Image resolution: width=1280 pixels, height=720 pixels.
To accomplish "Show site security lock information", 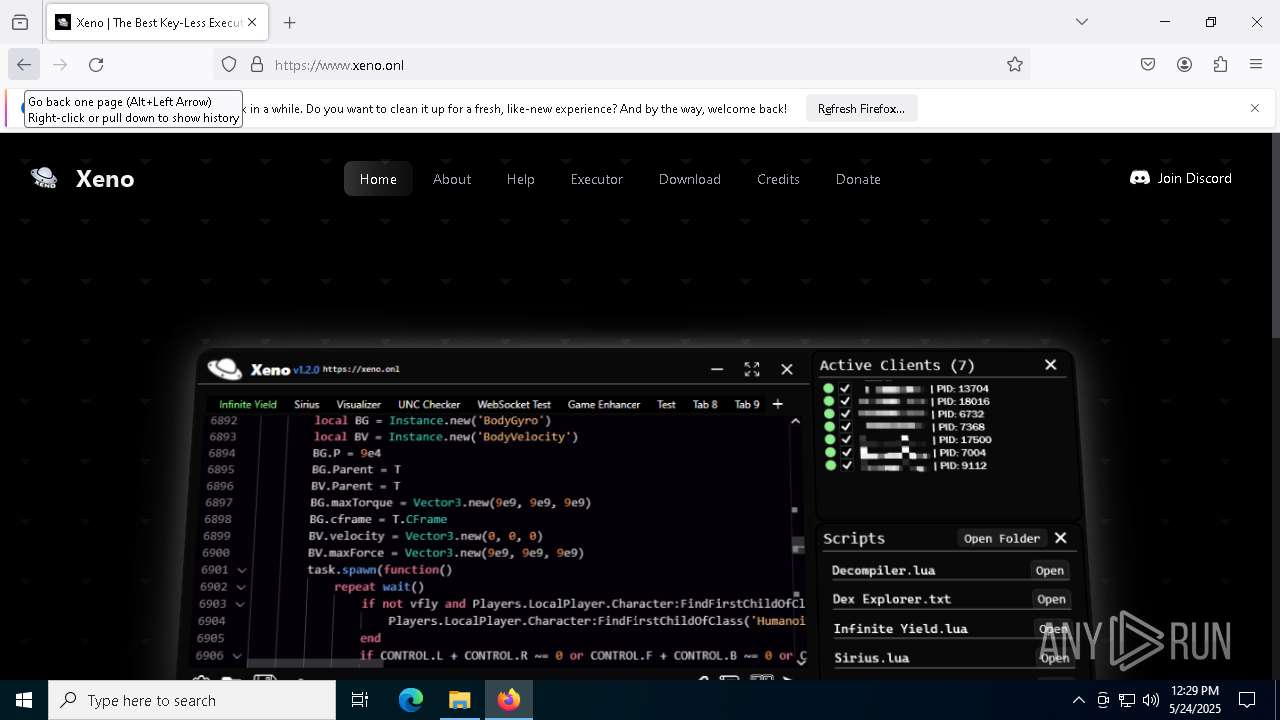I will pyautogui.click(x=257, y=65).
